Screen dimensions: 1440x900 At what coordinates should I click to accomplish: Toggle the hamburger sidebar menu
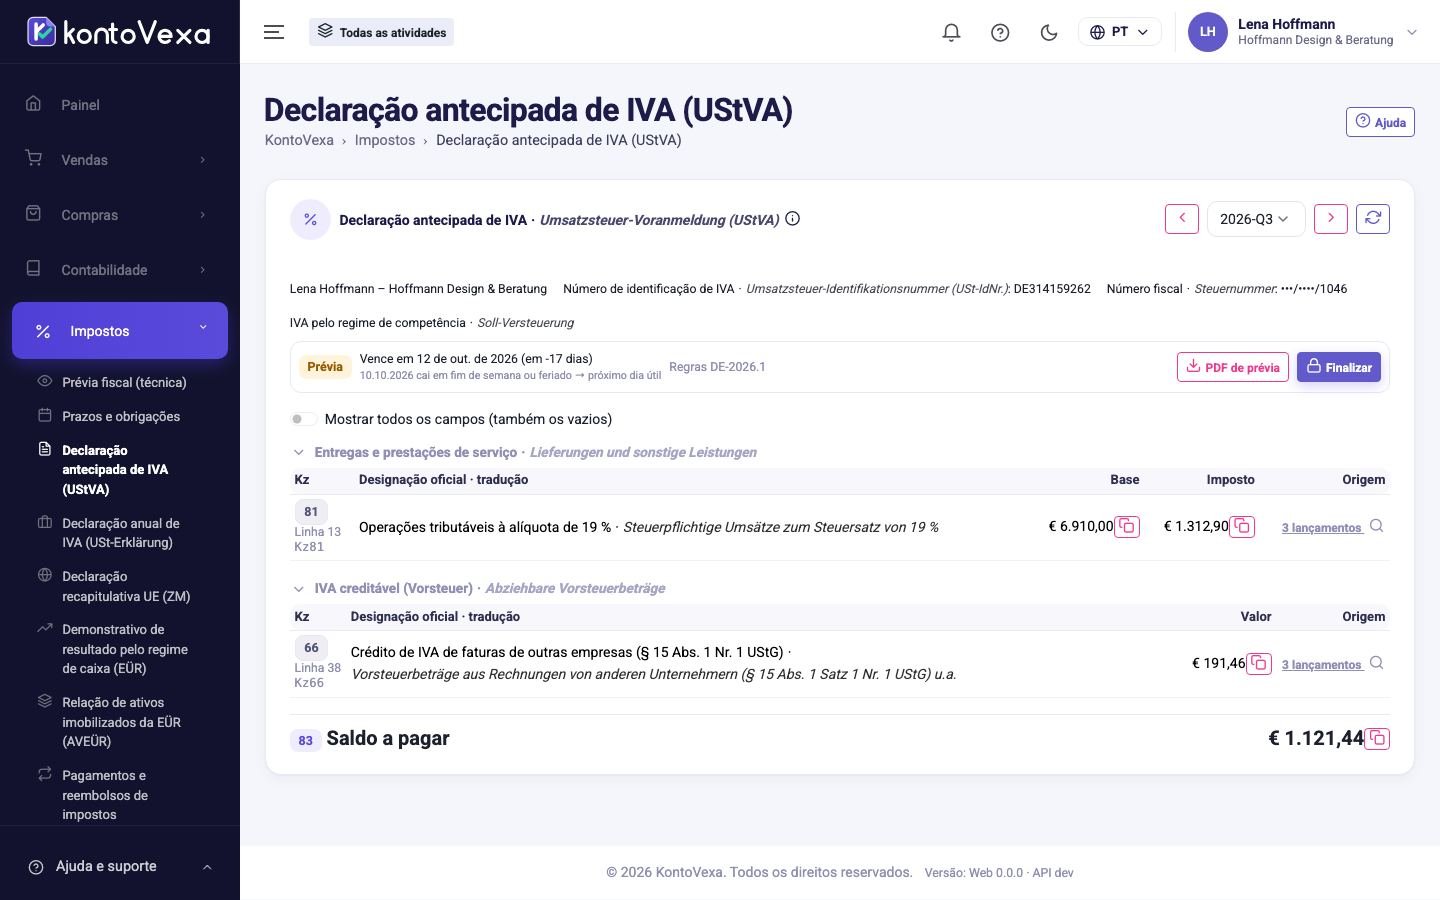pyautogui.click(x=274, y=32)
